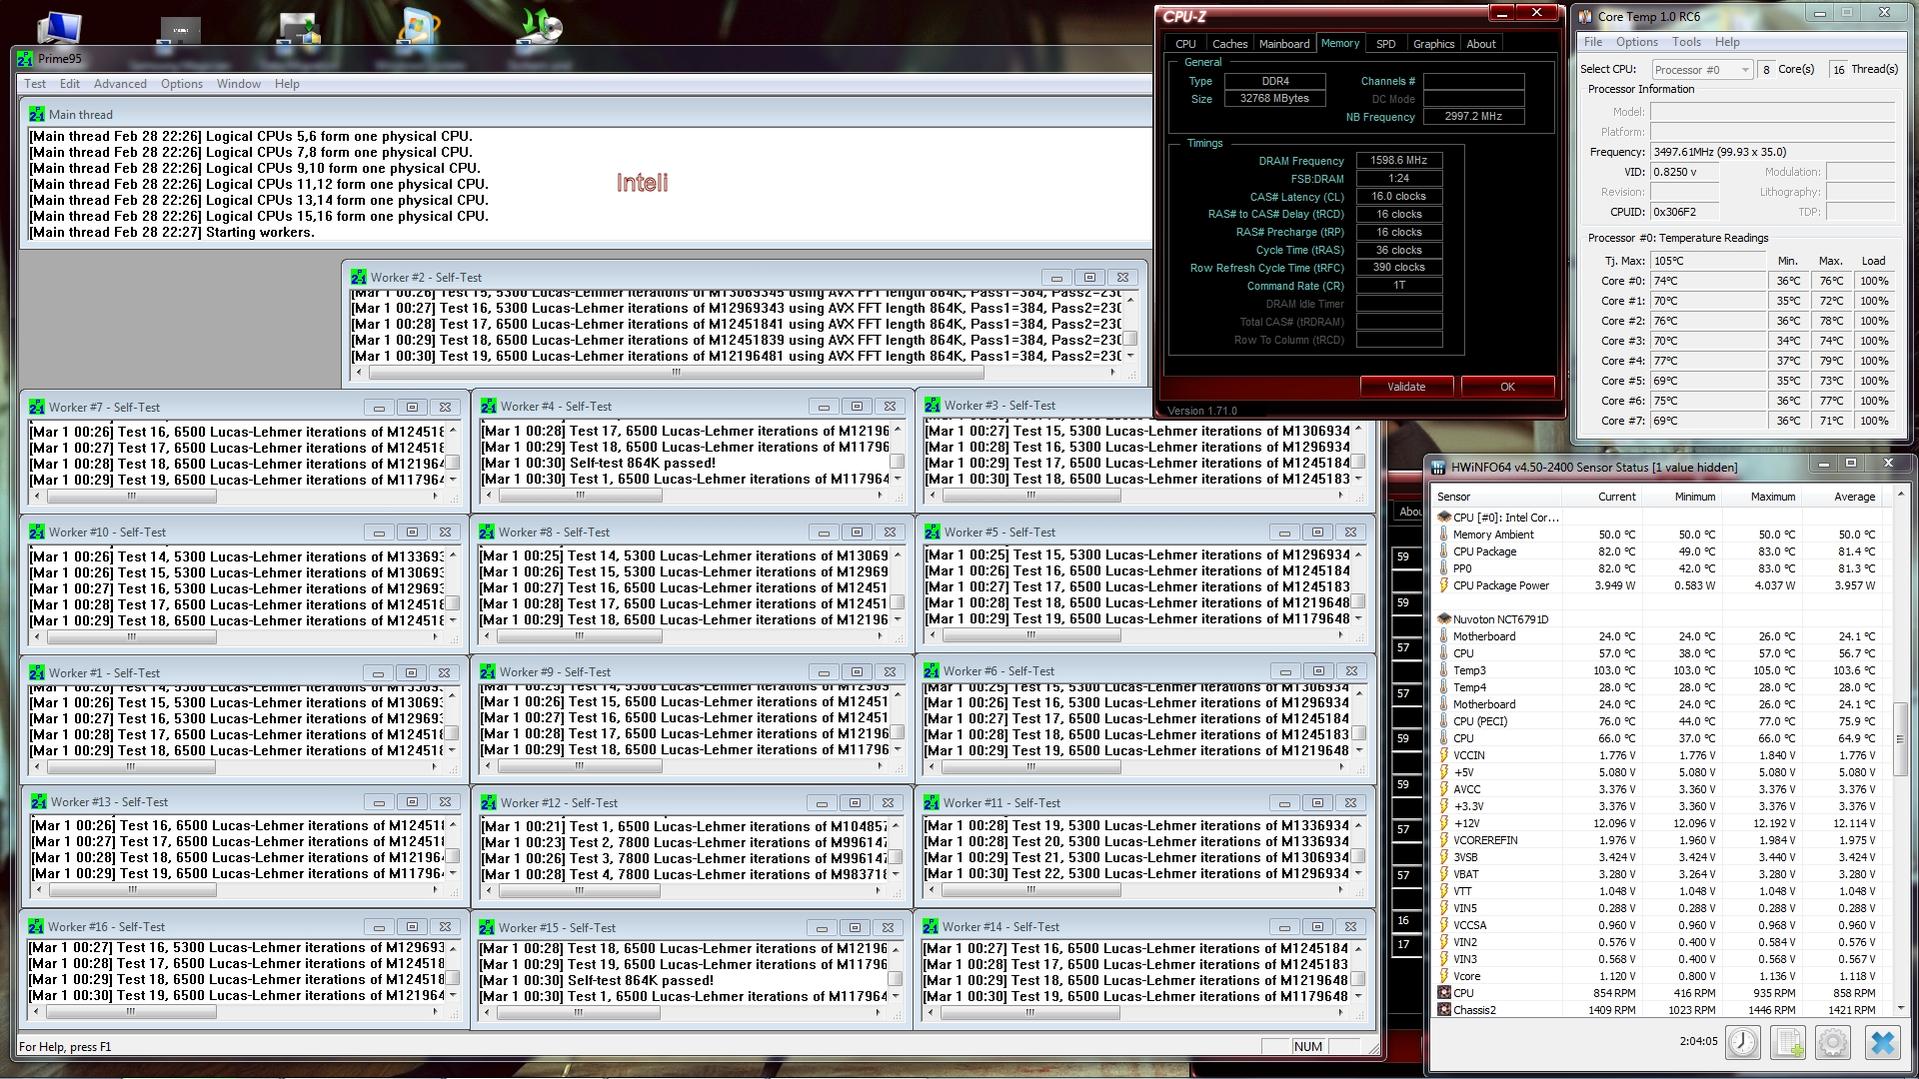This screenshot has width=1919, height=1079.
Task: Click the HWiNFO64 title bar icon
Action: click(1438, 467)
